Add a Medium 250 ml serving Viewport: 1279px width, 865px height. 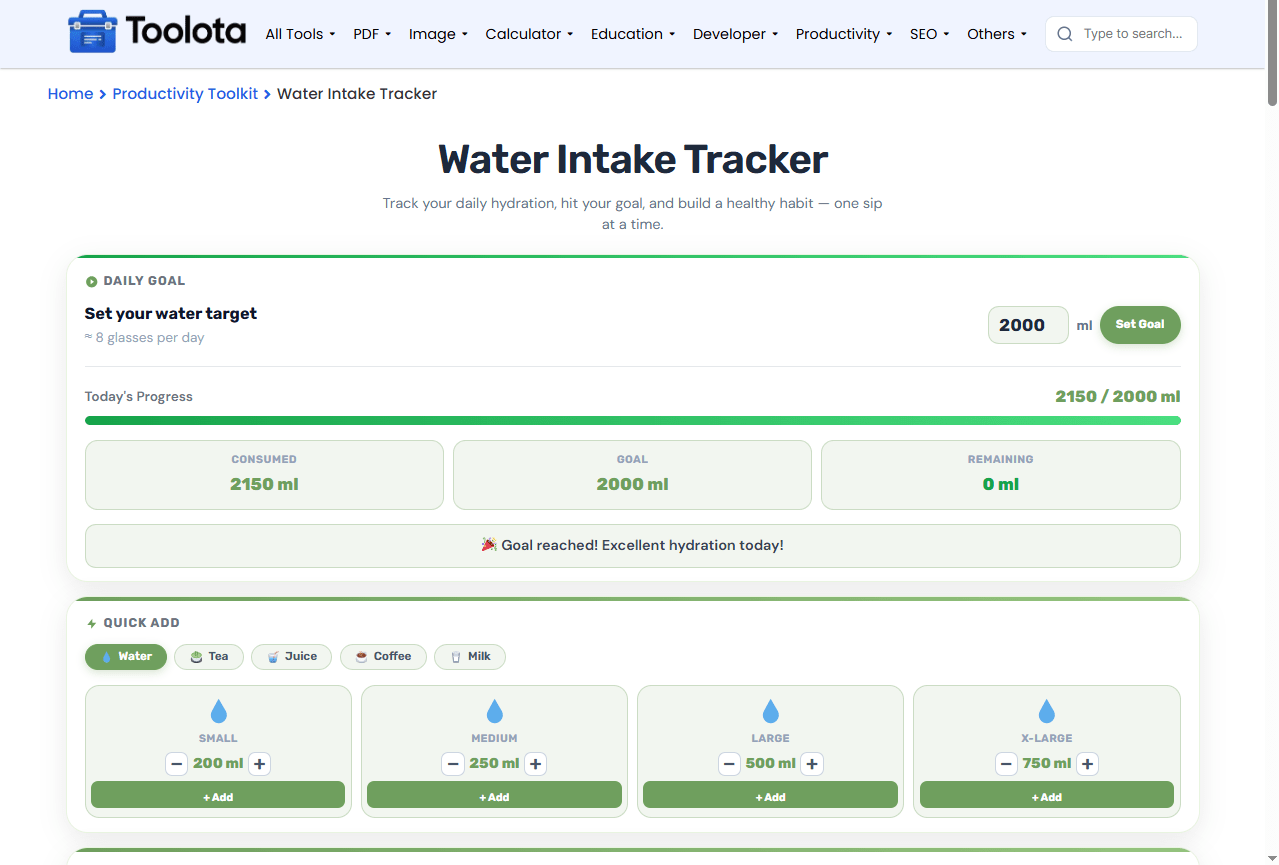(x=494, y=795)
